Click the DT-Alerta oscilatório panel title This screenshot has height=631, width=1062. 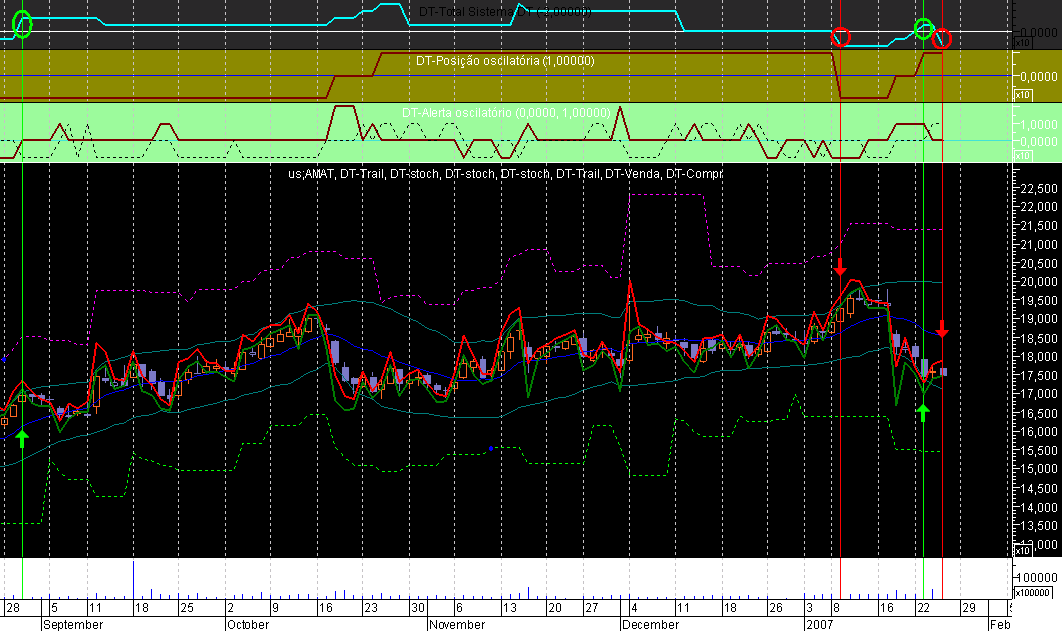[x=506, y=112]
